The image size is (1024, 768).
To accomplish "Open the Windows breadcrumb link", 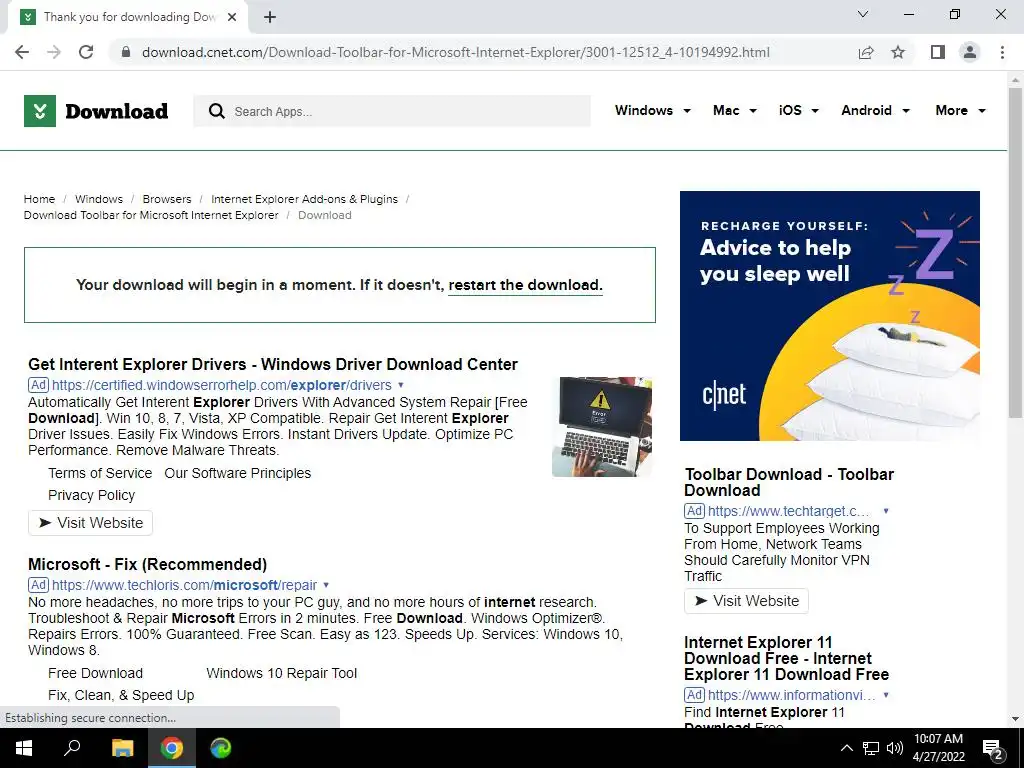I will 99,199.
